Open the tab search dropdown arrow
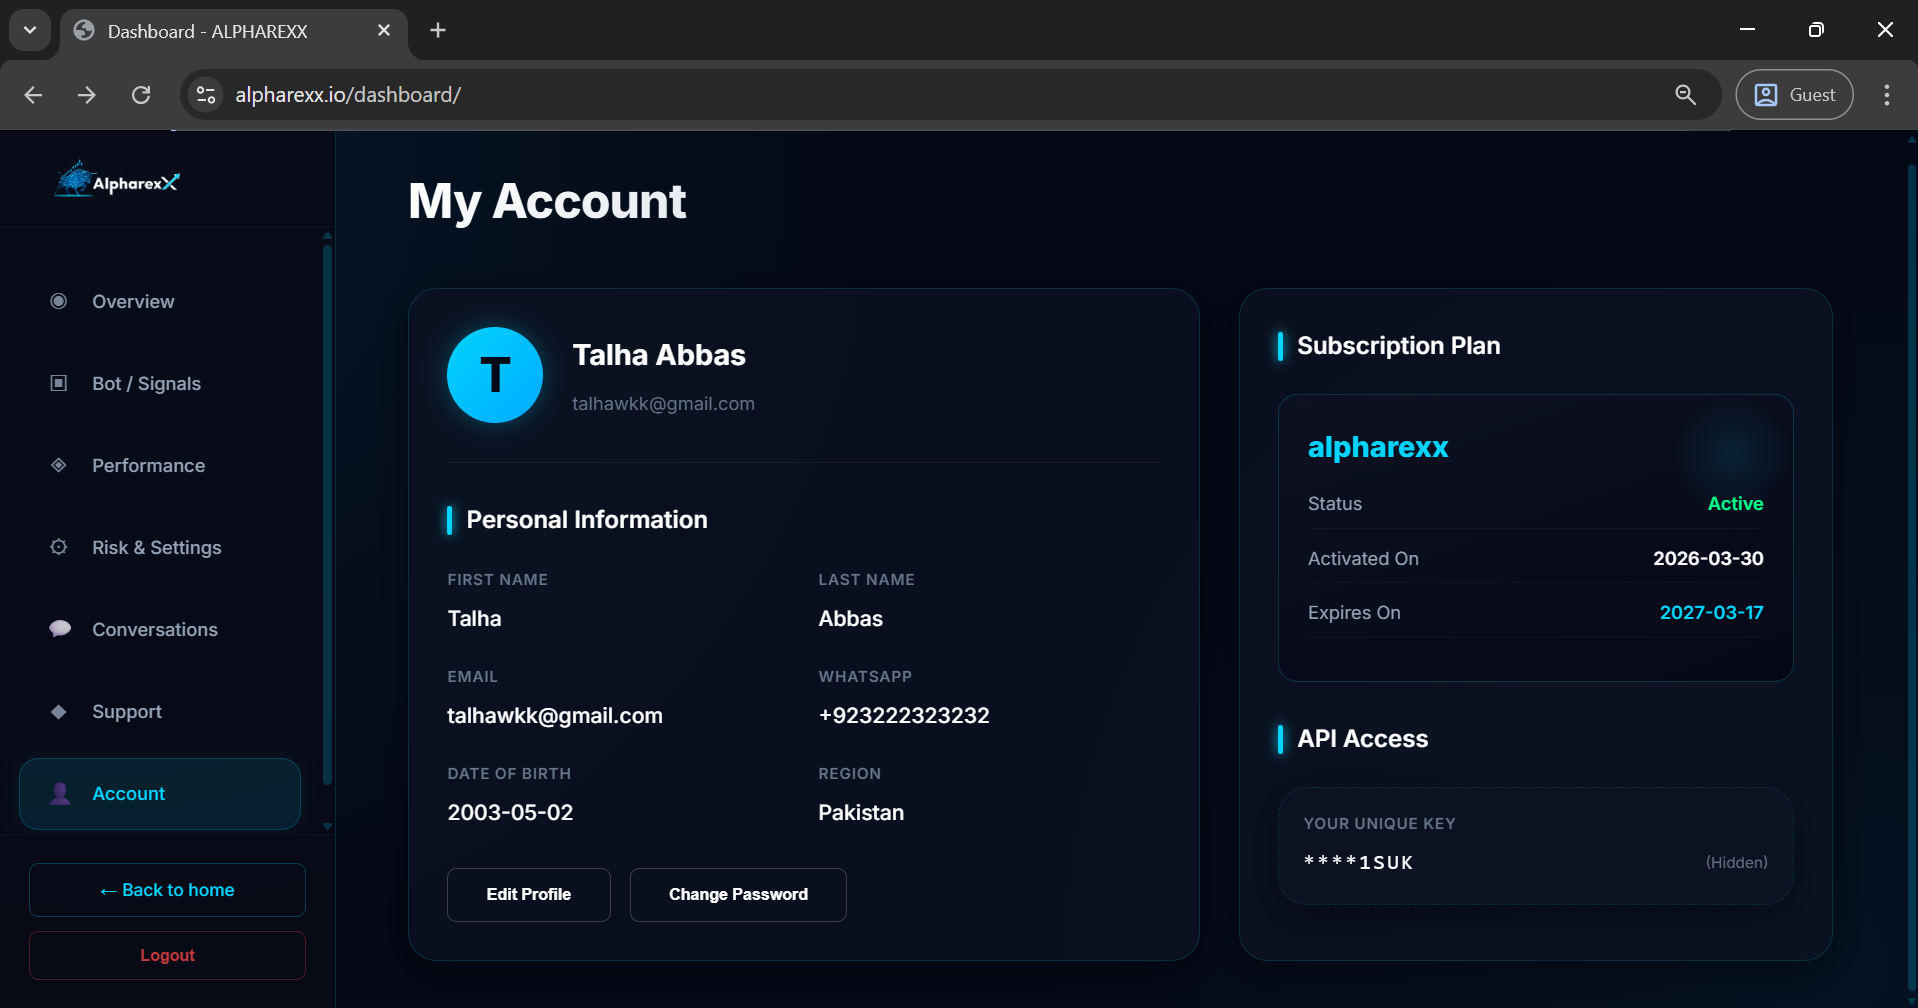This screenshot has height=1008, width=1918. tap(30, 30)
